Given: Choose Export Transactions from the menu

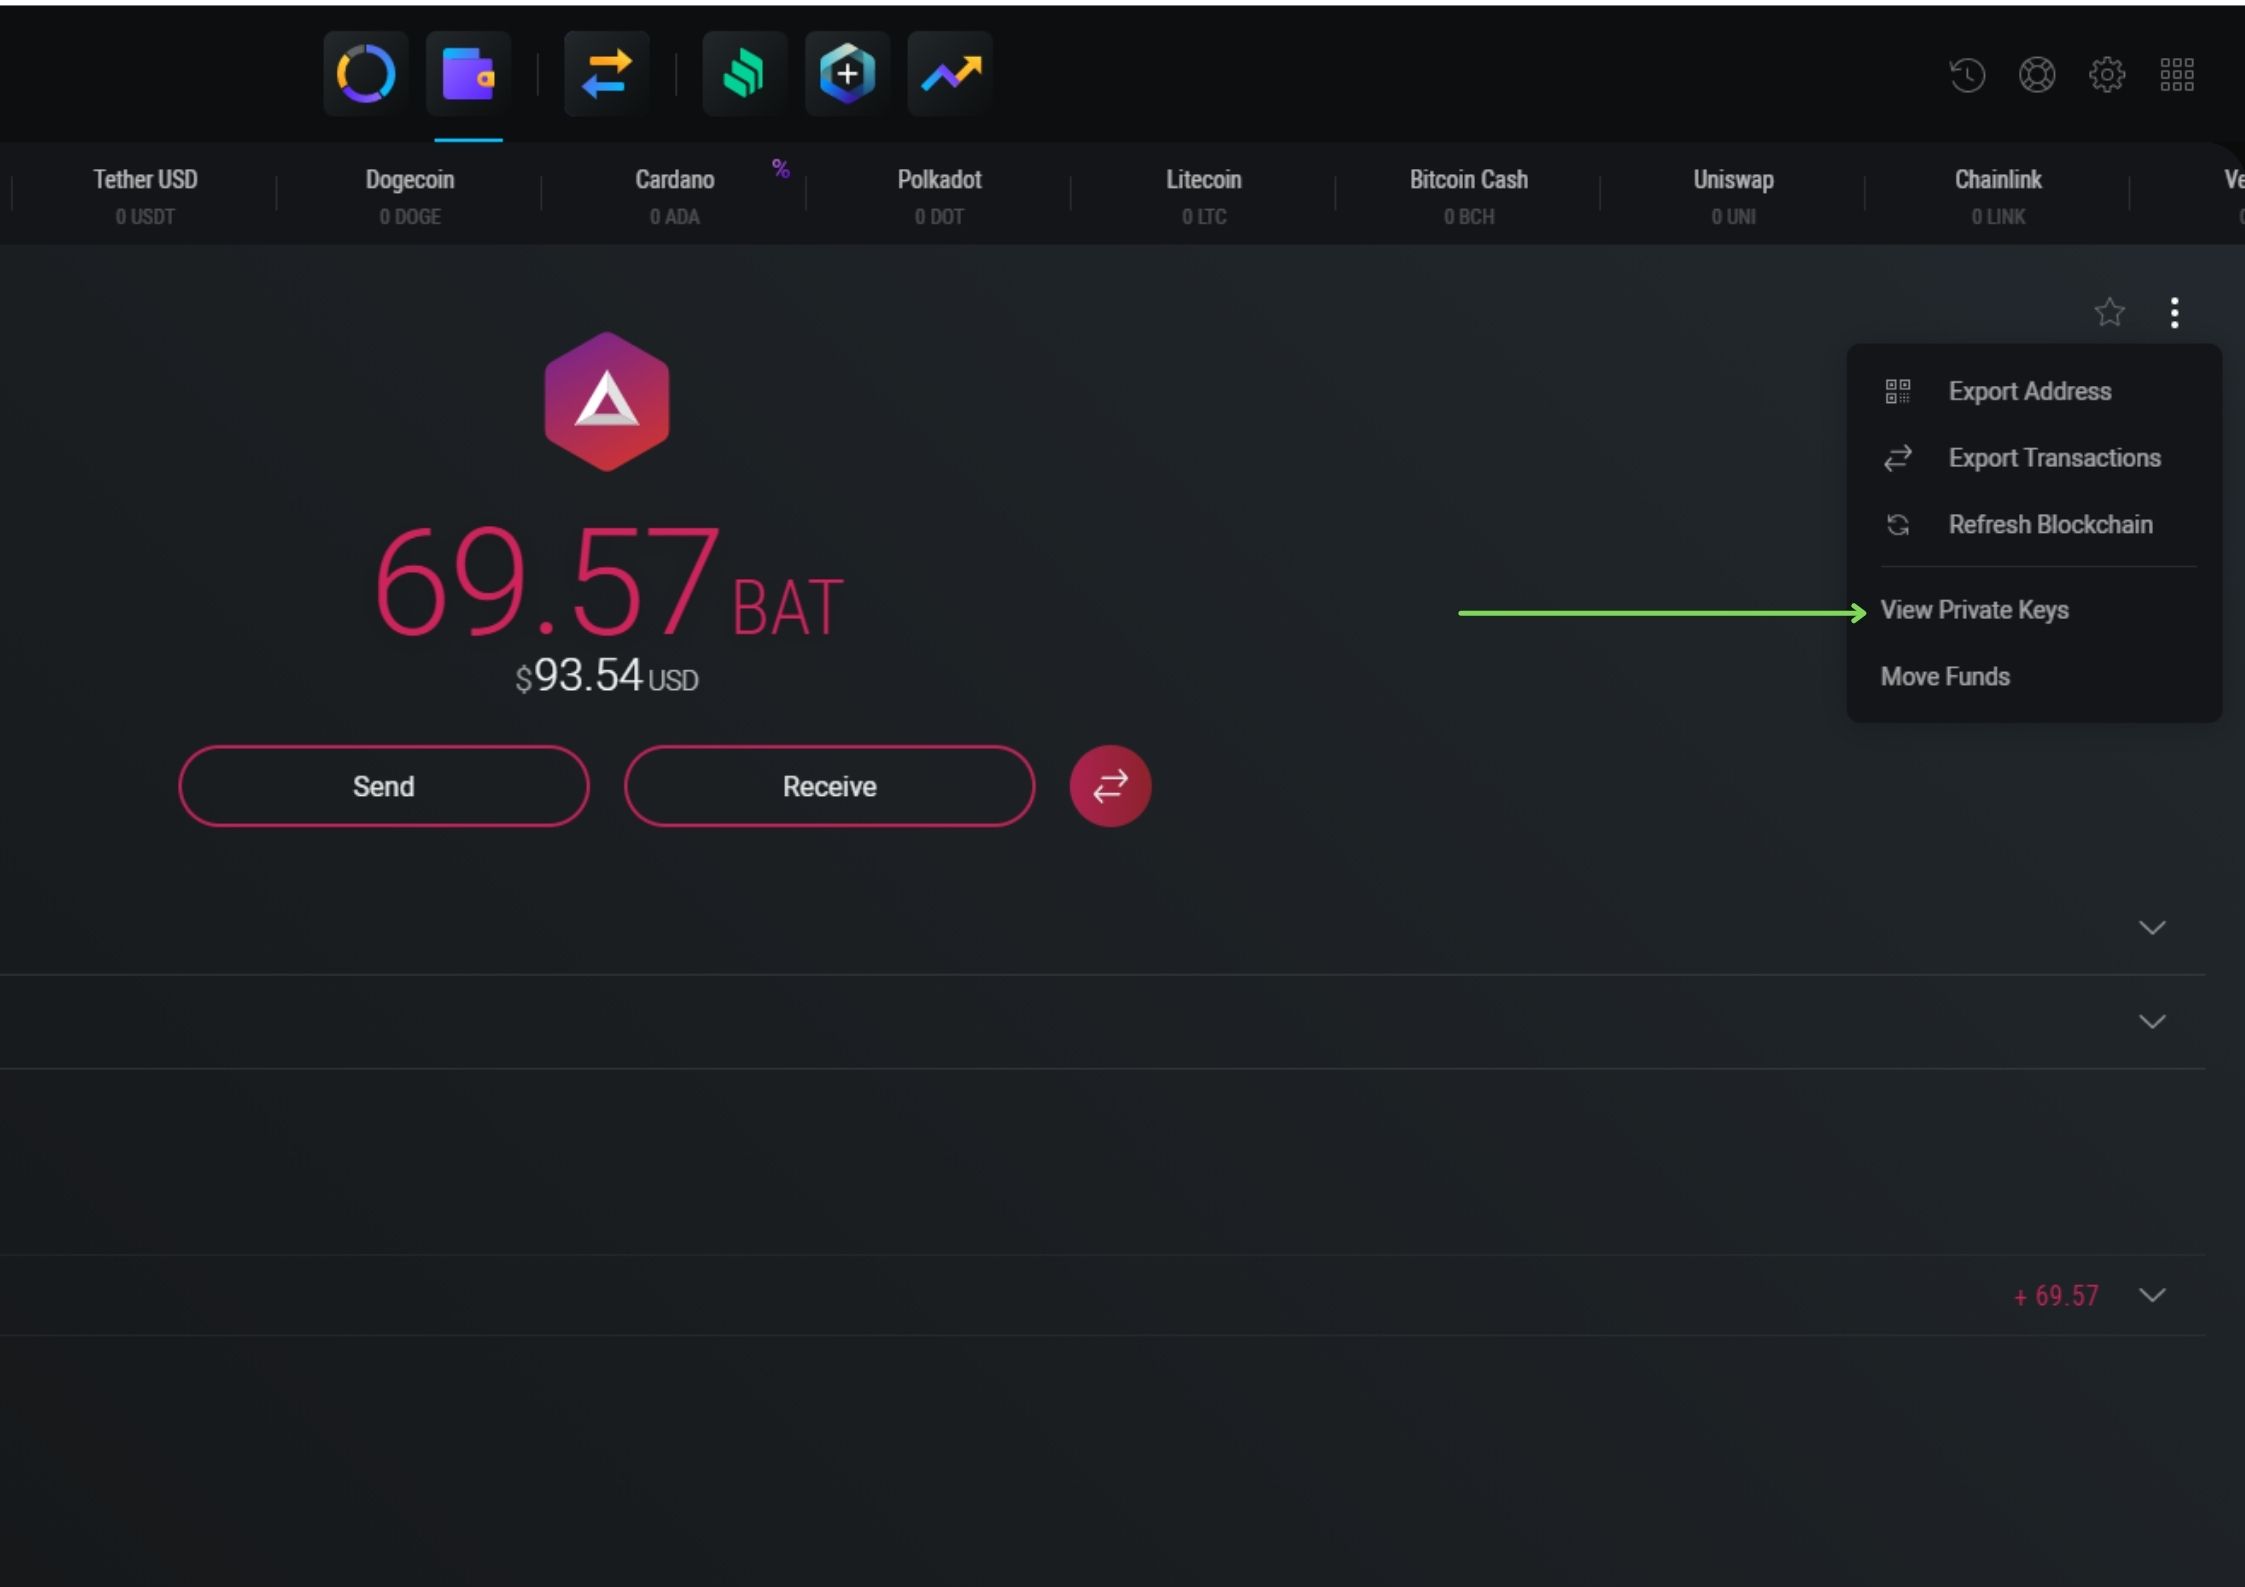Looking at the screenshot, I should point(2034,458).
